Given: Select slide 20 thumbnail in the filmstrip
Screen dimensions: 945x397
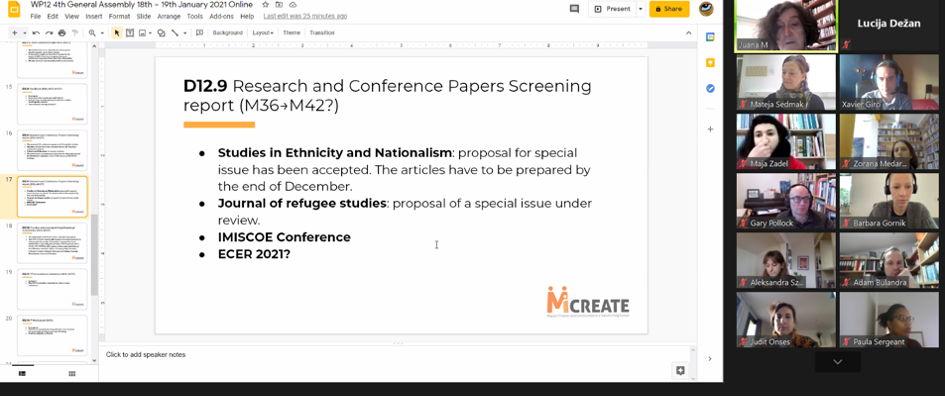Looking at the screenshot, I should pos(52,336).
